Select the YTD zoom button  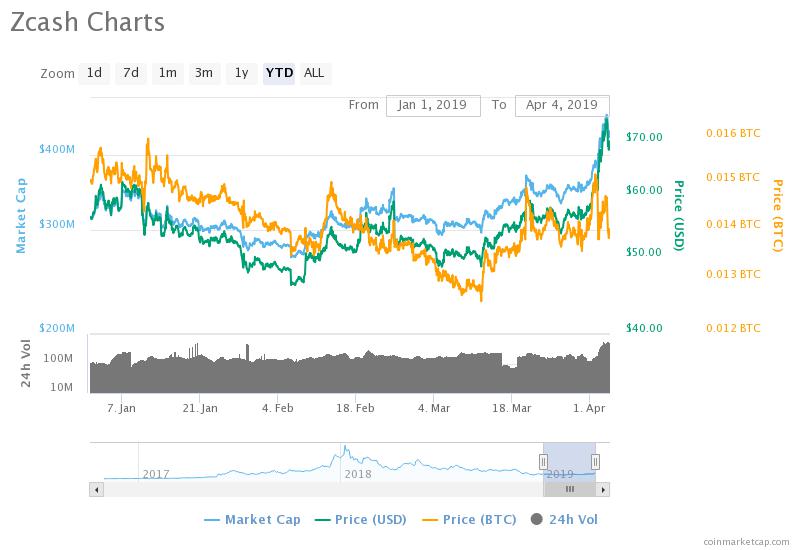point(279,73)
